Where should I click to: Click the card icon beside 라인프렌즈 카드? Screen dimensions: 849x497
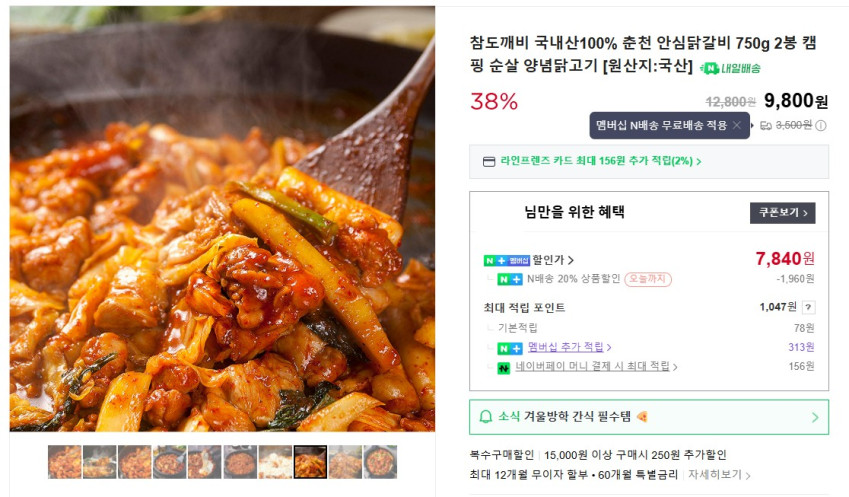click(x=488, y=161)
